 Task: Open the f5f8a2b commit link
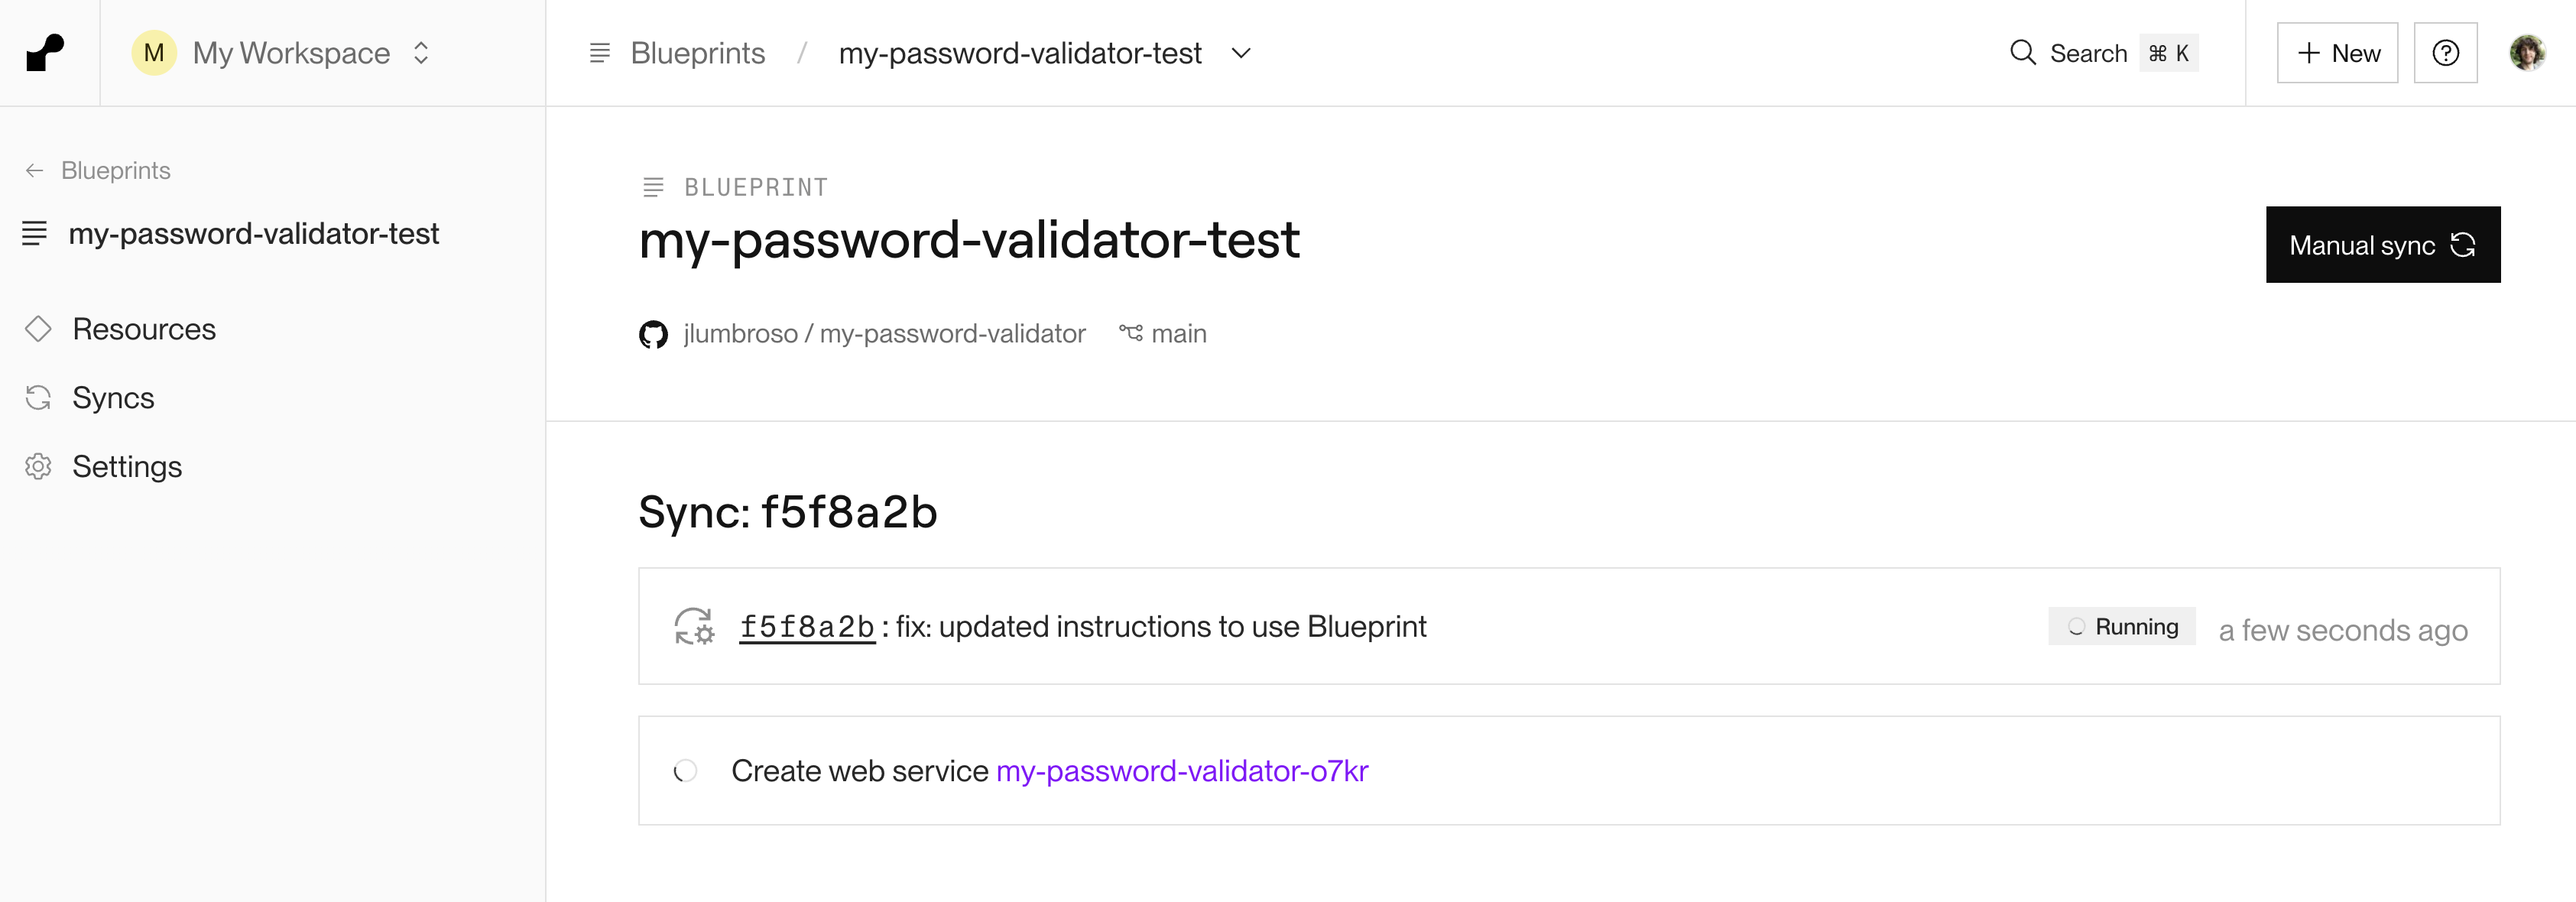[x=806, y=627]
